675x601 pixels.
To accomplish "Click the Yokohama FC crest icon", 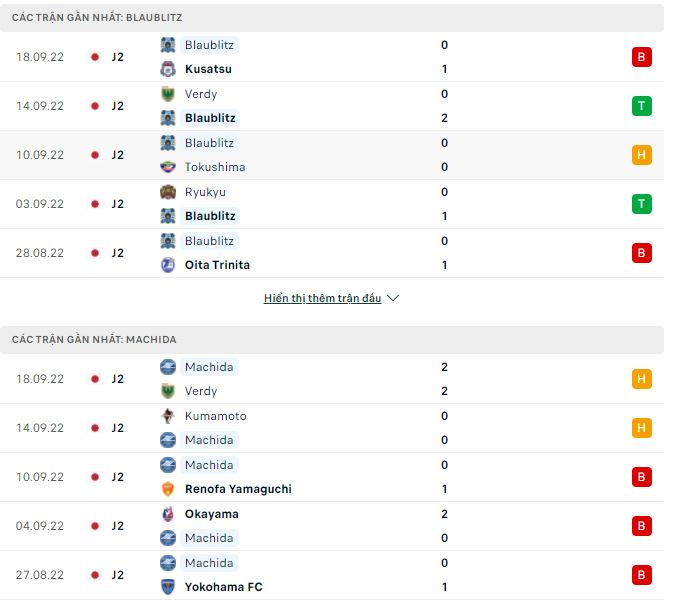I will (168, 587).
